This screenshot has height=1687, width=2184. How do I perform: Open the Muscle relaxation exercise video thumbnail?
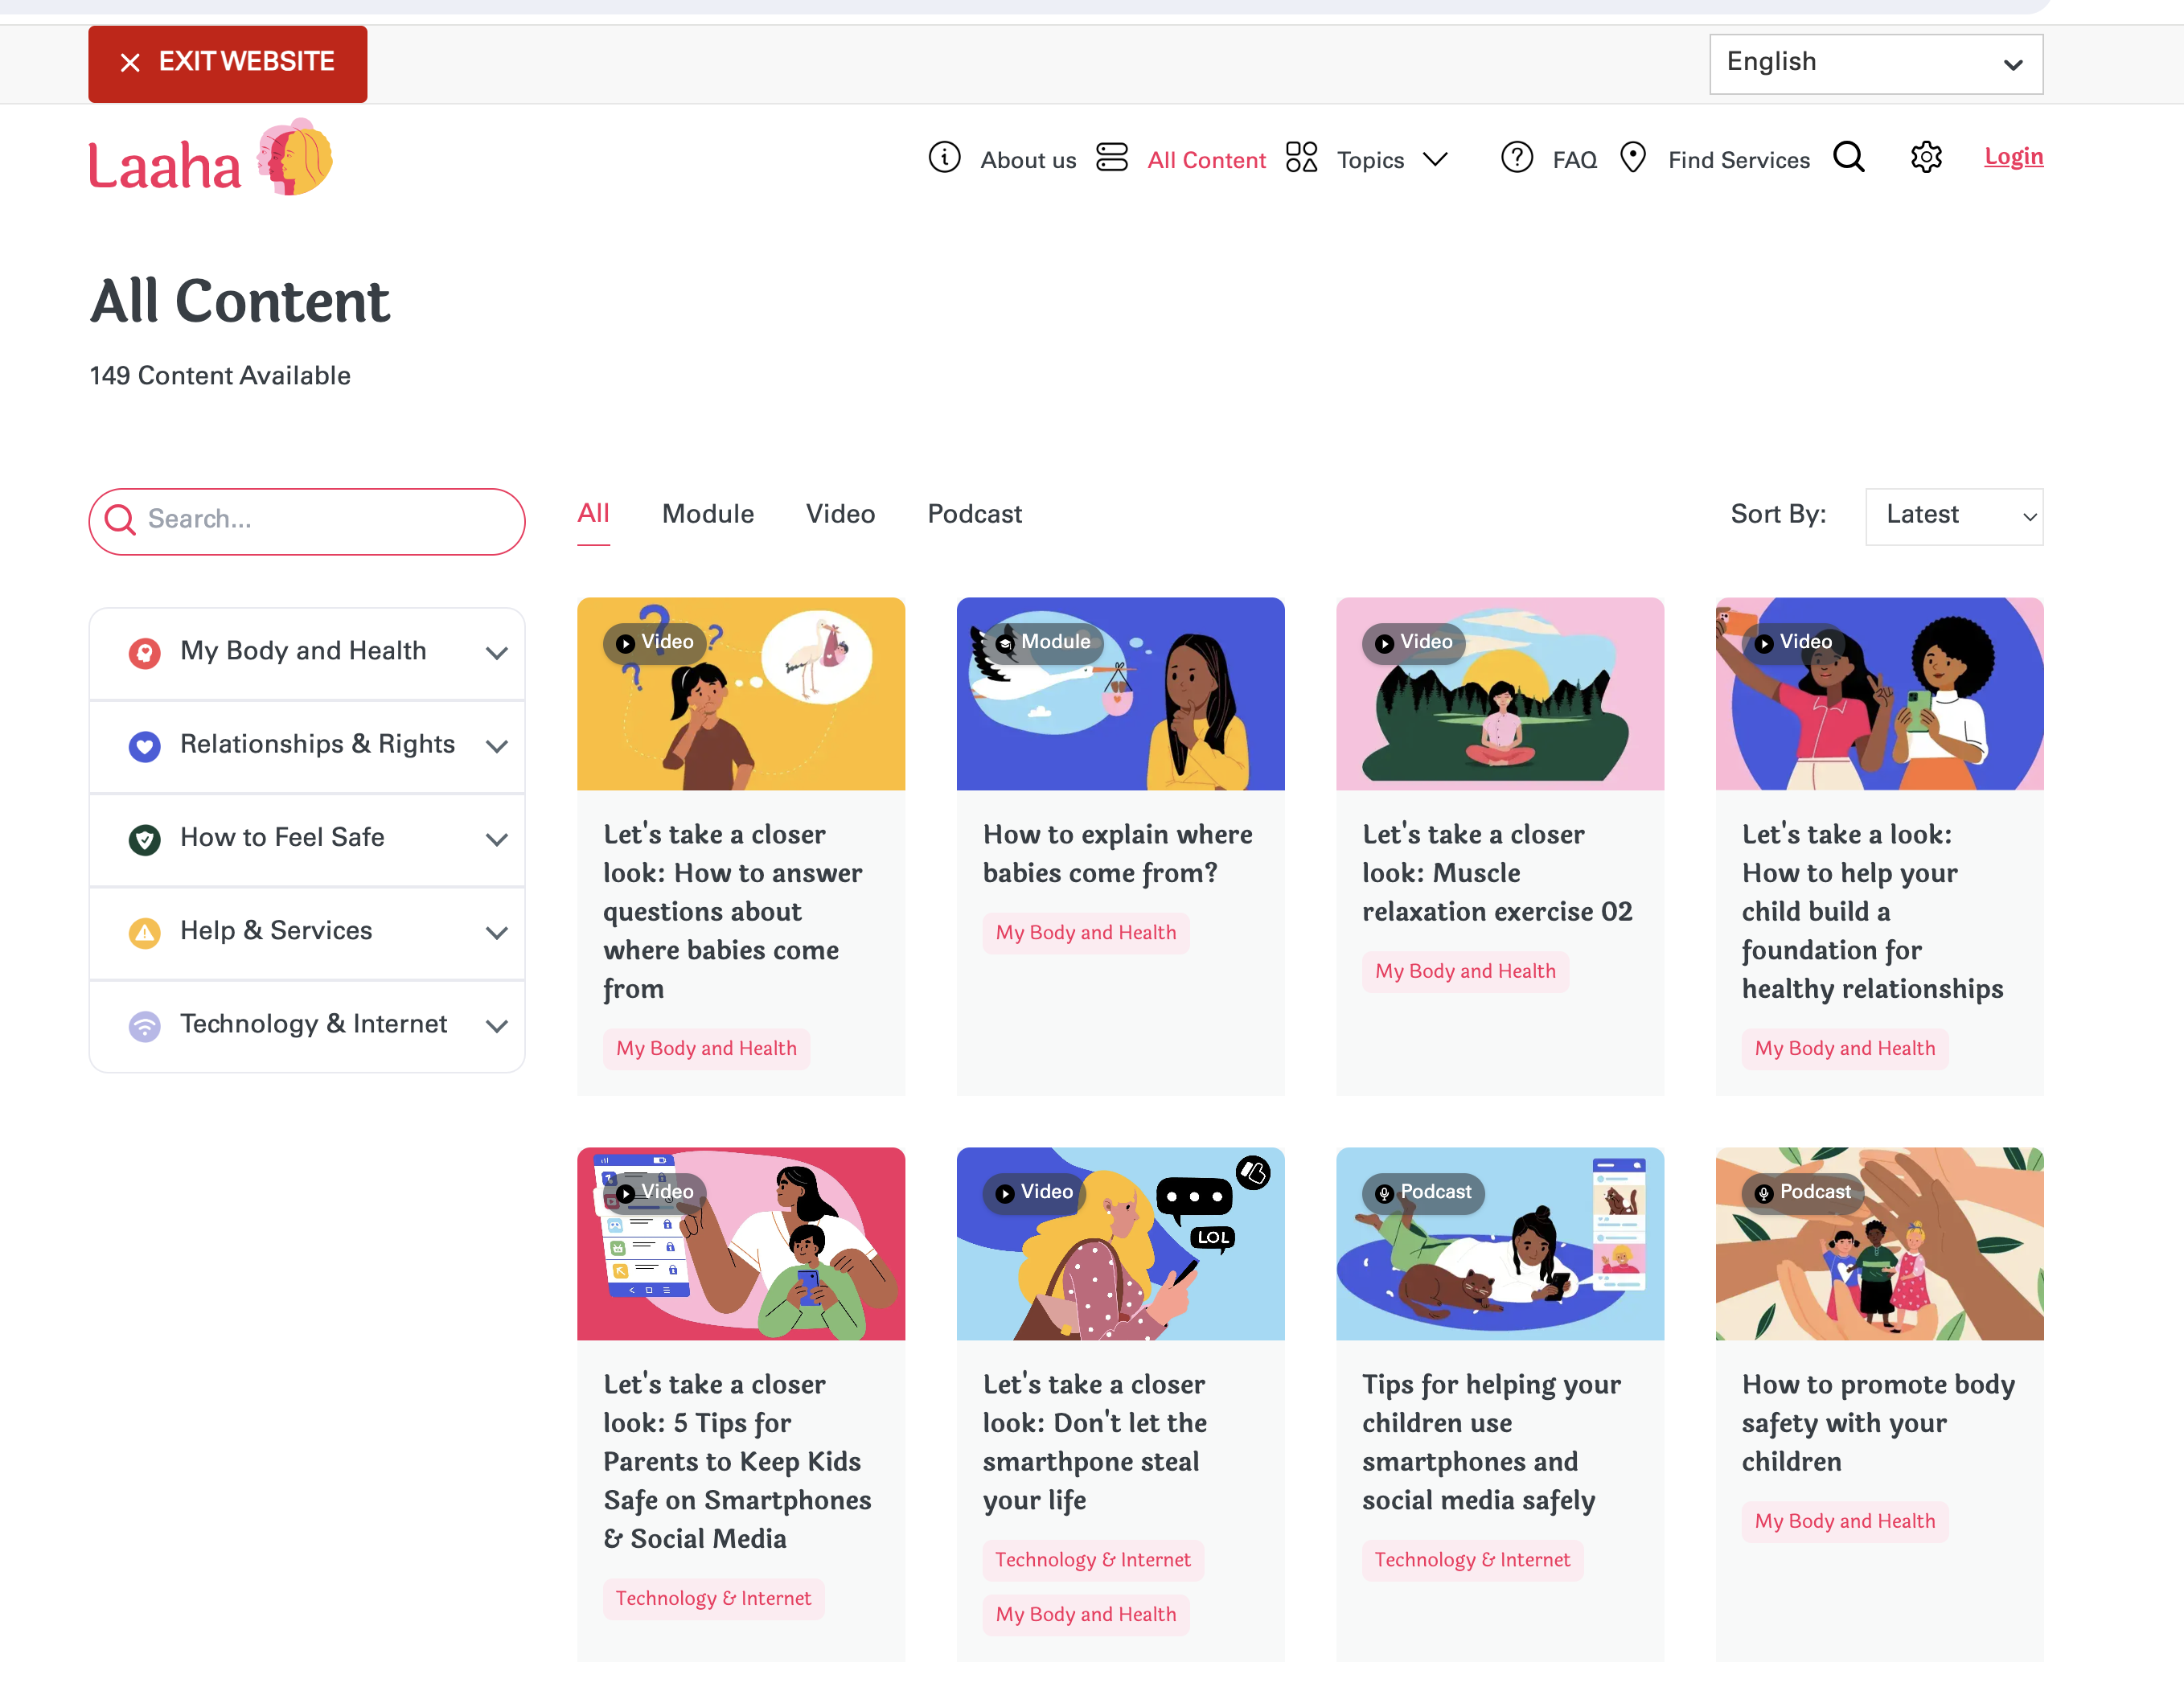coord(1499,694)
